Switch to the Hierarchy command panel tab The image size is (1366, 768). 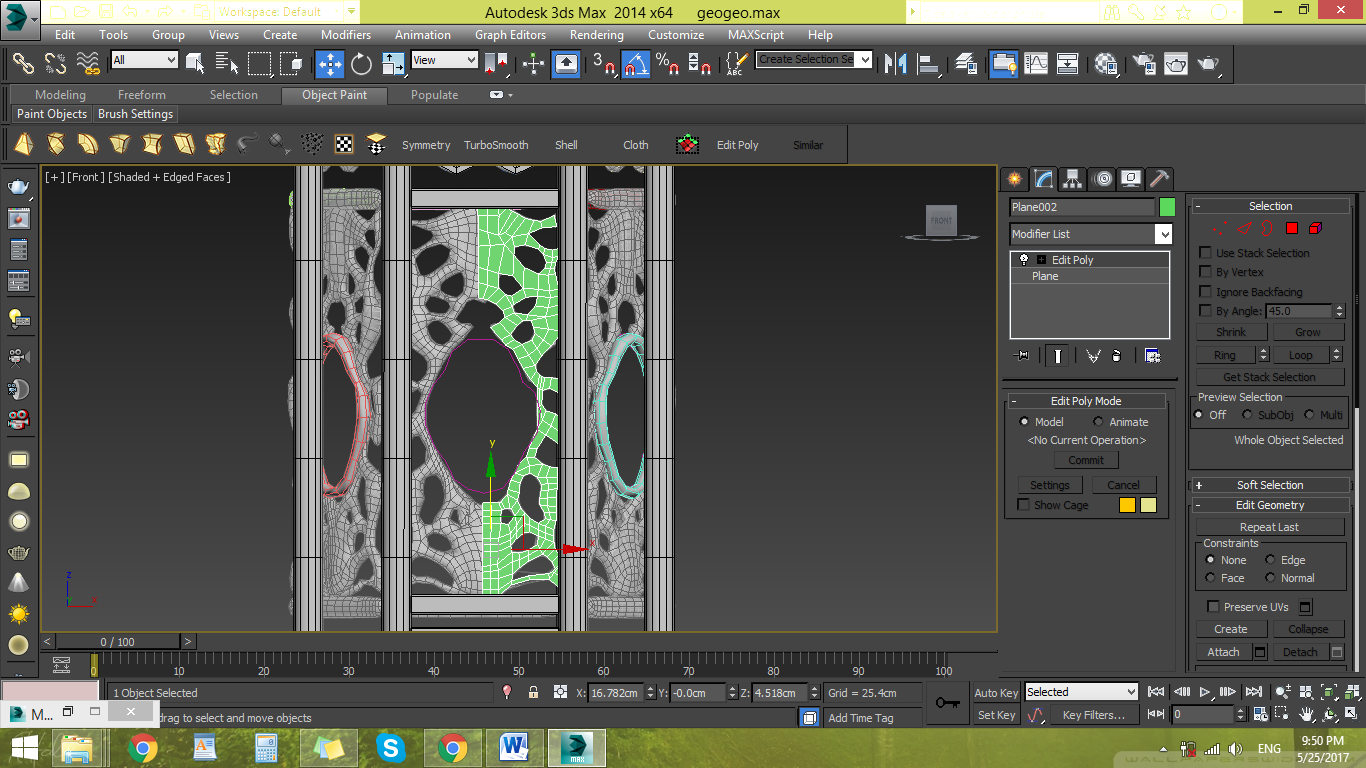pyautogui.click(x=1073, y=179)
